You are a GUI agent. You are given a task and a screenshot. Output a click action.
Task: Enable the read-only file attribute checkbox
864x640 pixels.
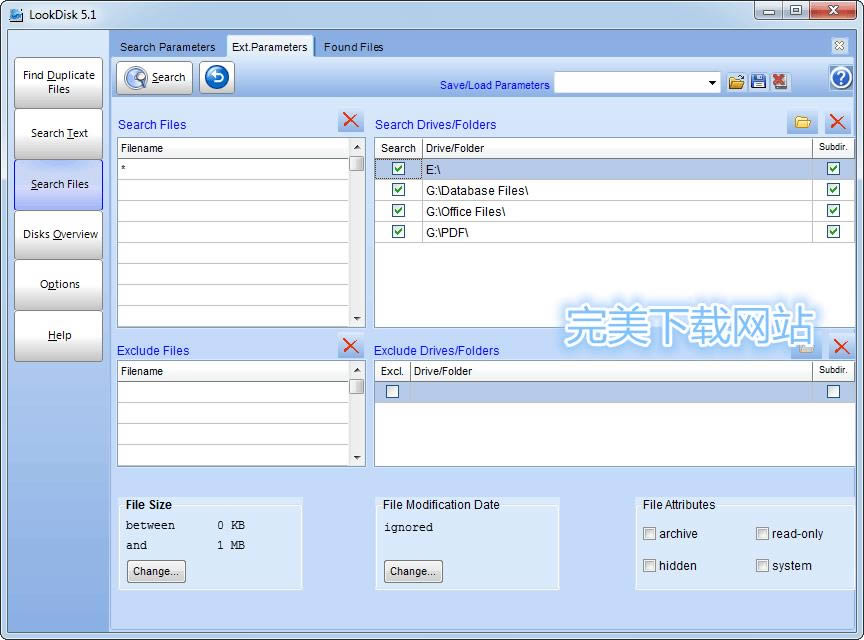[762, 534]
